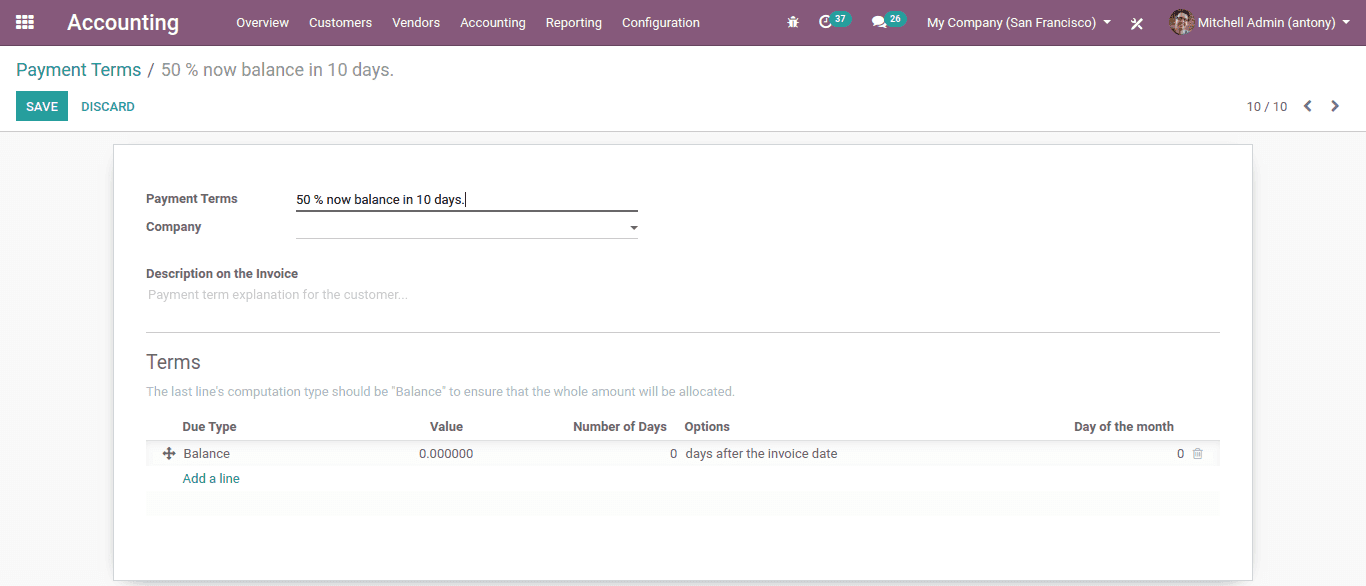Go to previous record arrow
The image size is (1366, 586).
pyautogui.click(x=1307, y=106)
